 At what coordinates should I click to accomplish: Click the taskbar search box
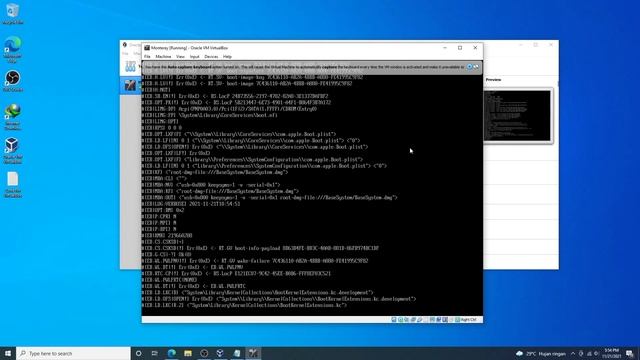point(73,353)
